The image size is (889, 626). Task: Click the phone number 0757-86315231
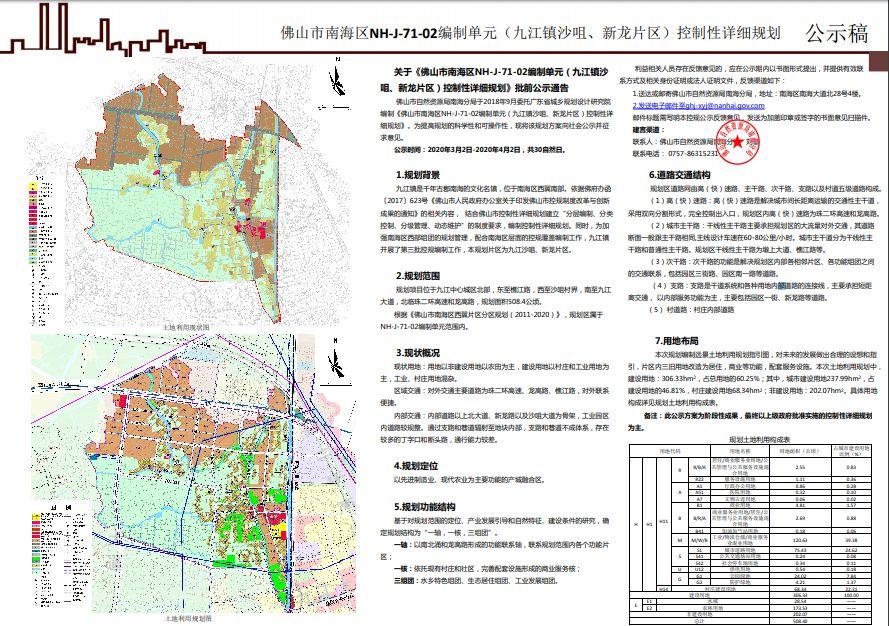[693, 154]
